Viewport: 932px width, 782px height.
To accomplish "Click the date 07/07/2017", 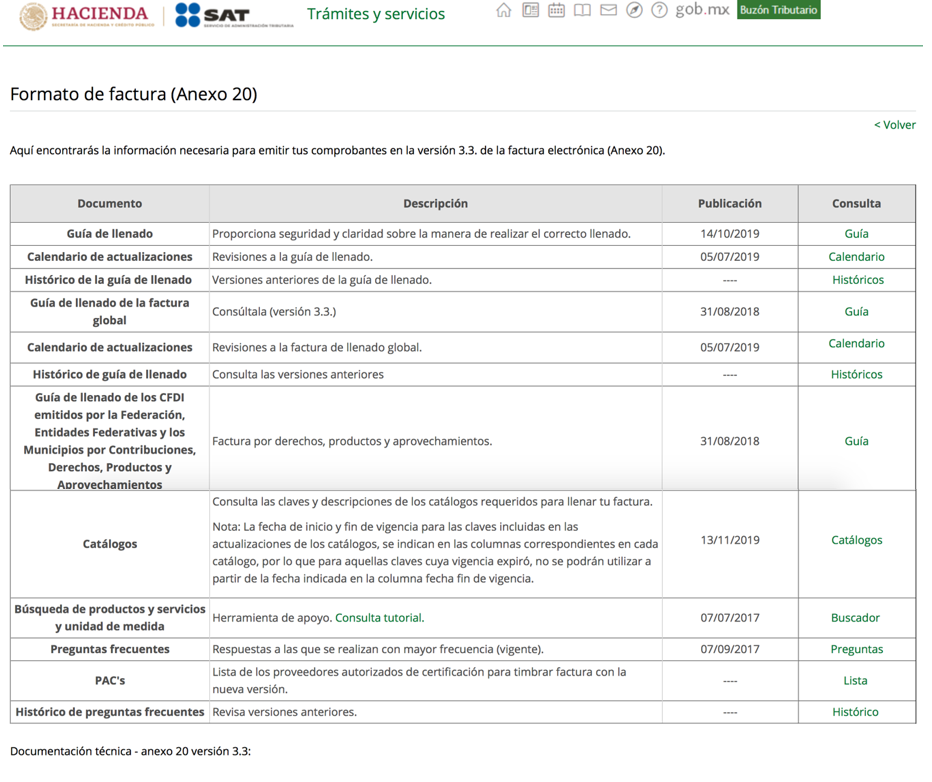I will pyautogui.click(x=730, y=618).
